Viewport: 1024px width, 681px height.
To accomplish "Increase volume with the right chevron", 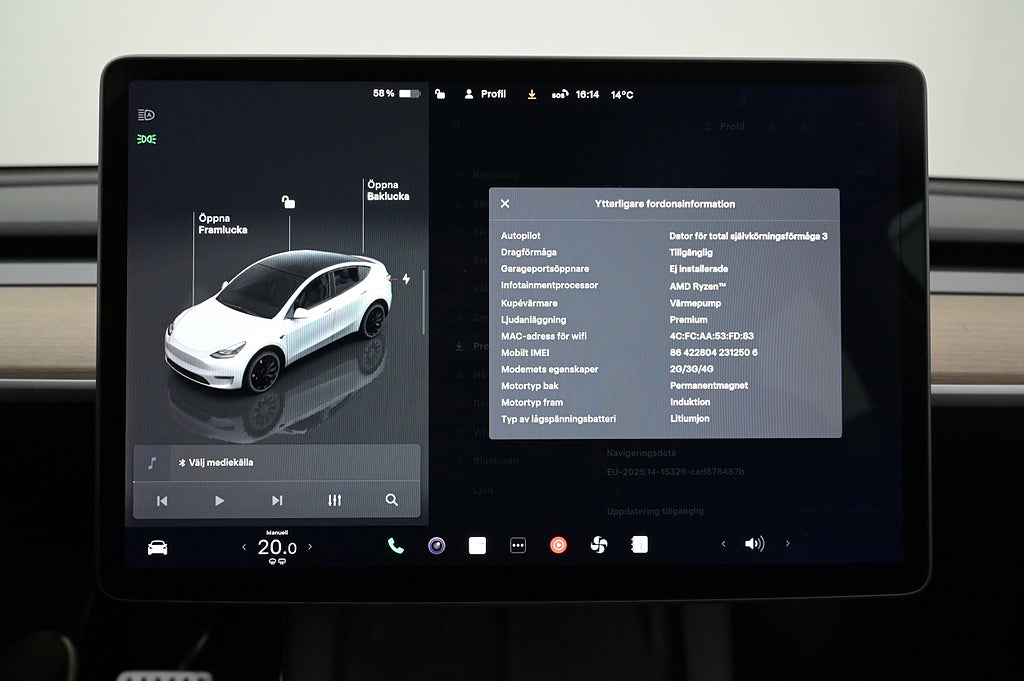I will click(787, 544).
